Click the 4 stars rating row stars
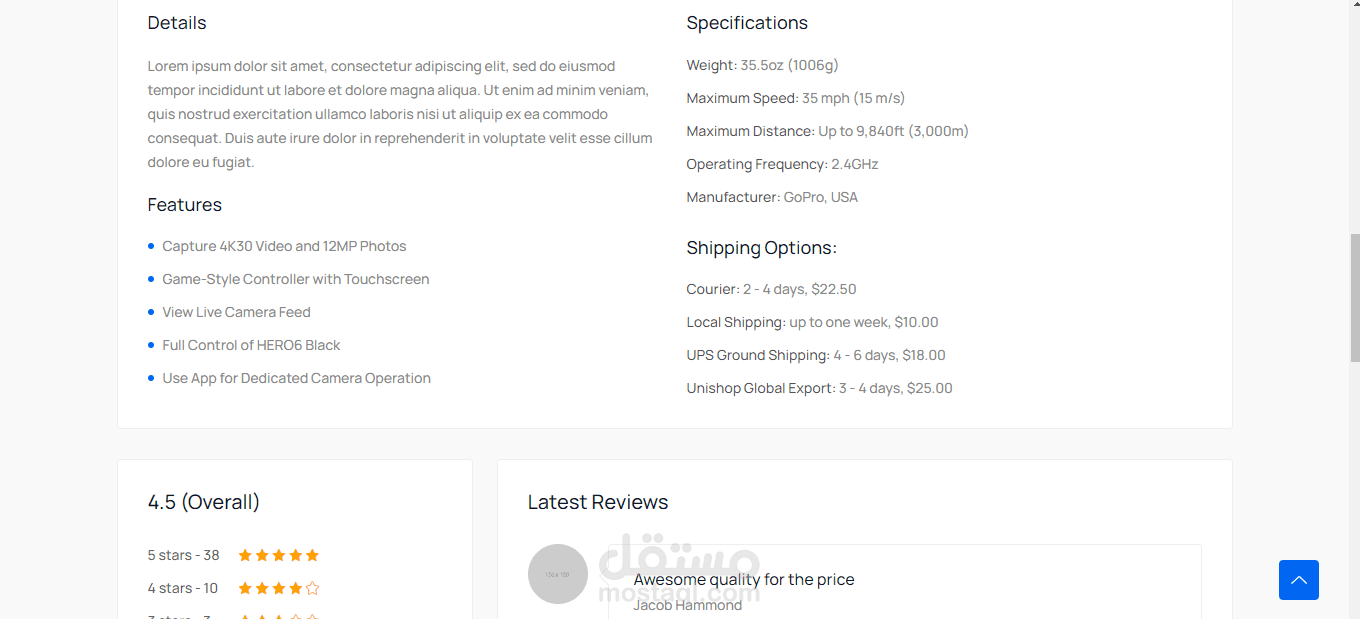The width and height of the screenshot is (1360, 619). pyautogui.click(x=279, y=588)
